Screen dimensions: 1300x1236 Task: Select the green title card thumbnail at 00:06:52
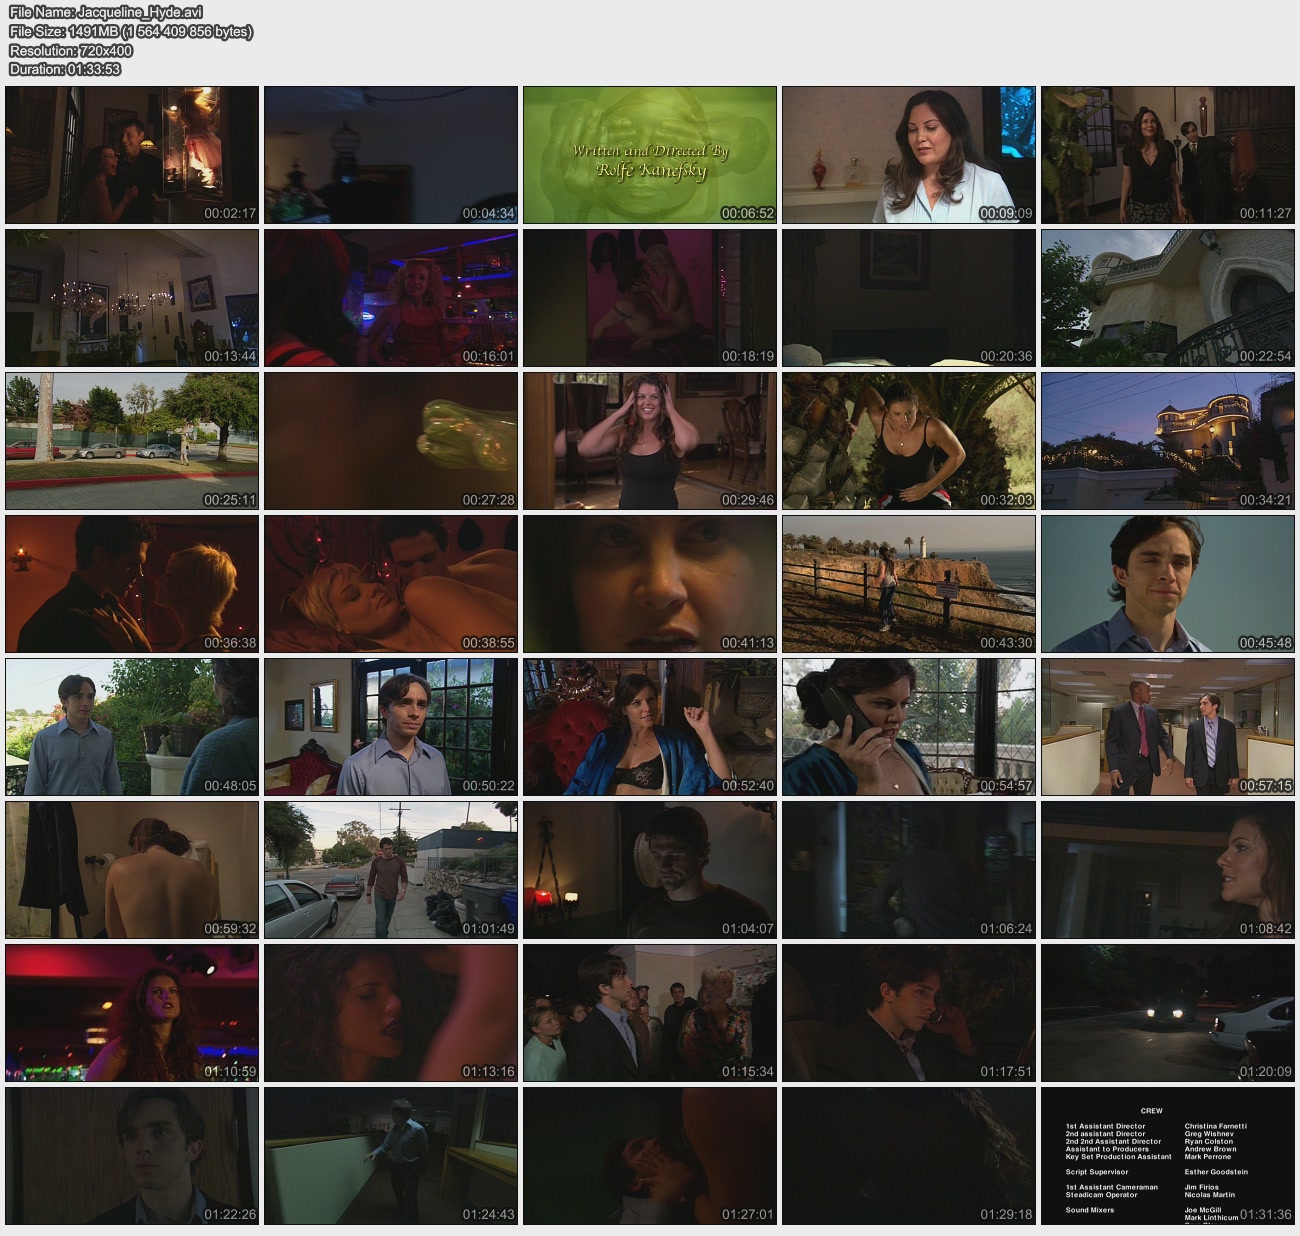(x=650, y=155)
